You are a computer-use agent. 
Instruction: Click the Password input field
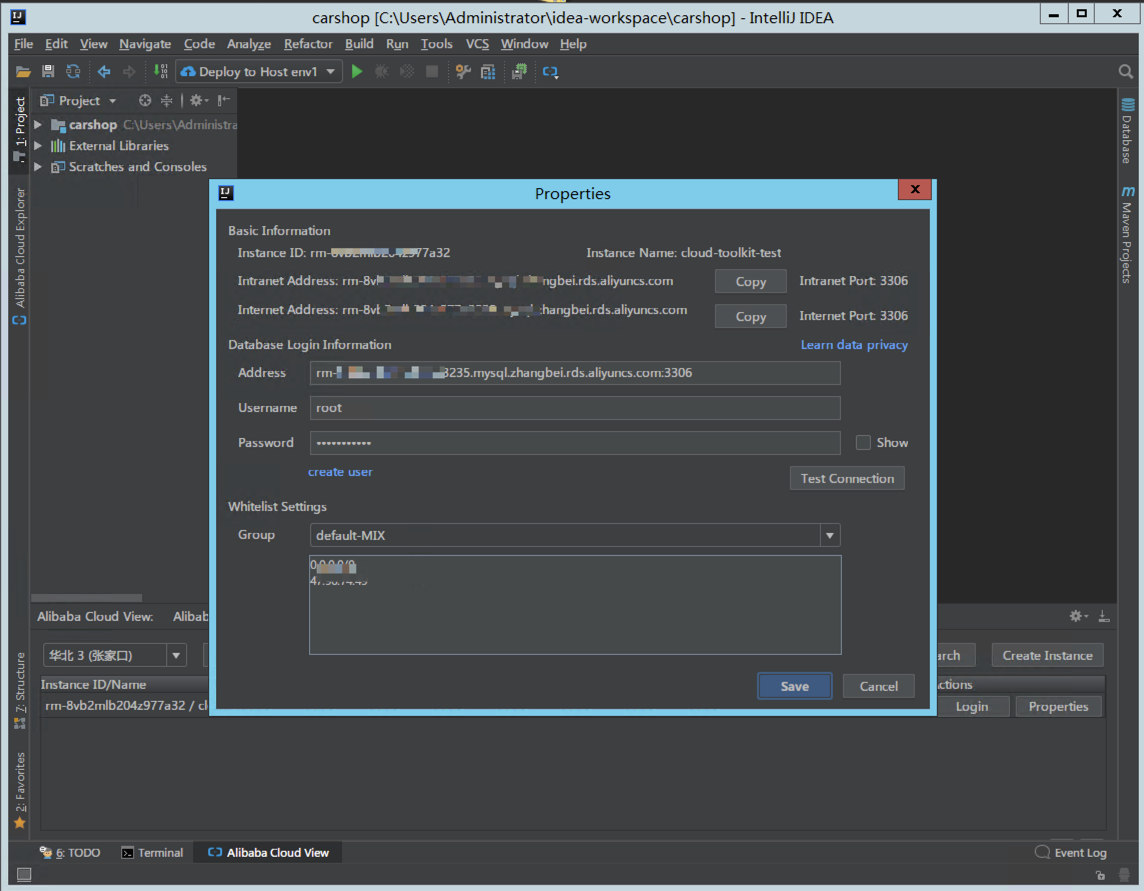575,443
